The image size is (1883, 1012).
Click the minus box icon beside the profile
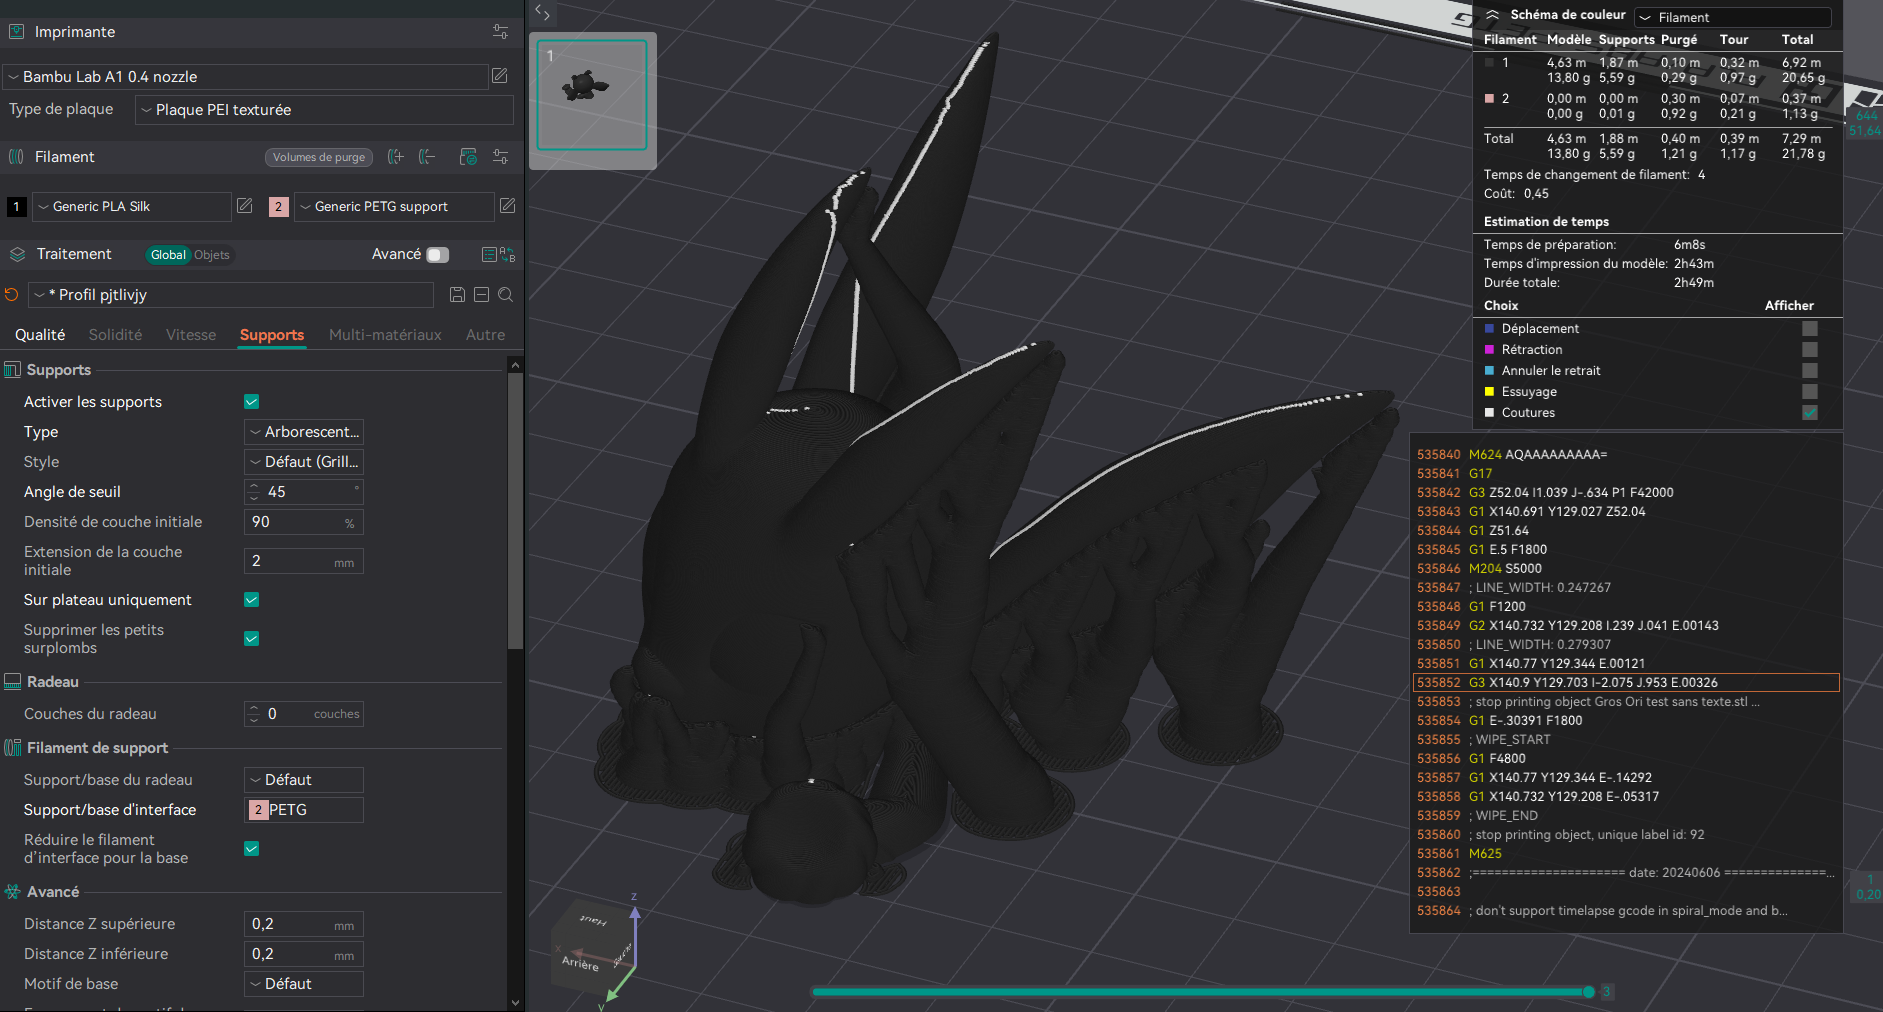(x=481, y=295)
